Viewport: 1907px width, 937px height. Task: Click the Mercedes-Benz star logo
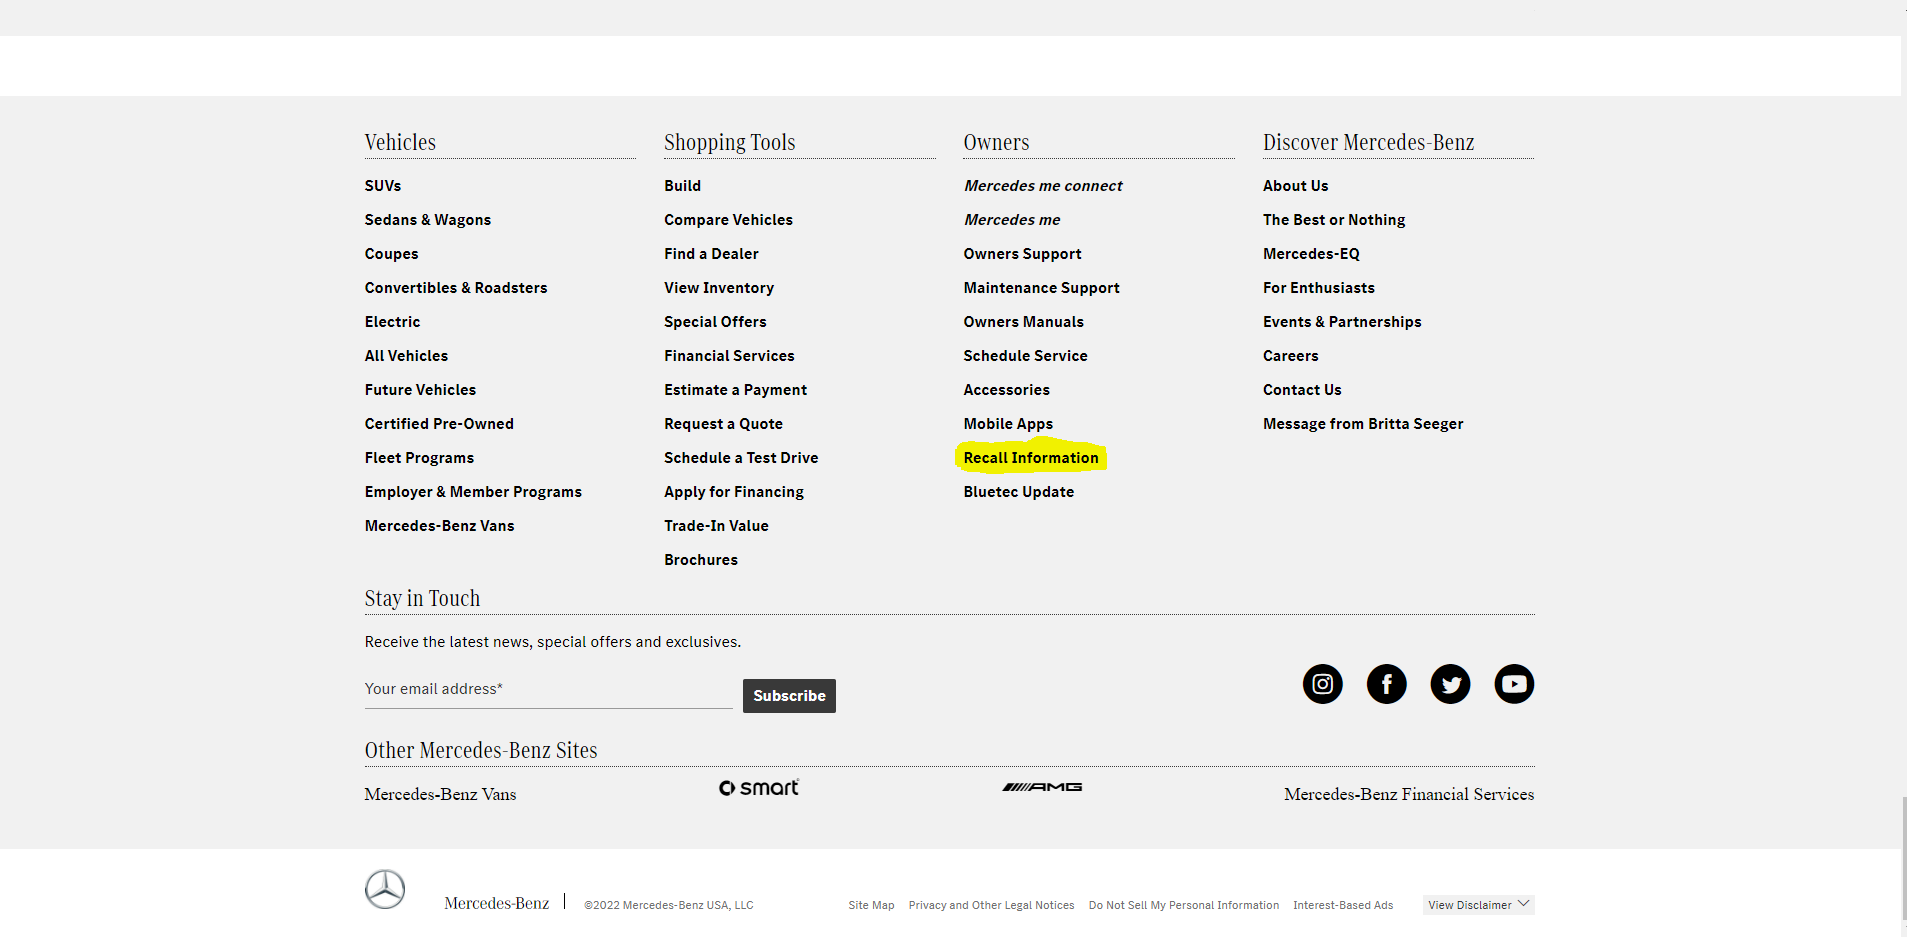pos(385,889)
